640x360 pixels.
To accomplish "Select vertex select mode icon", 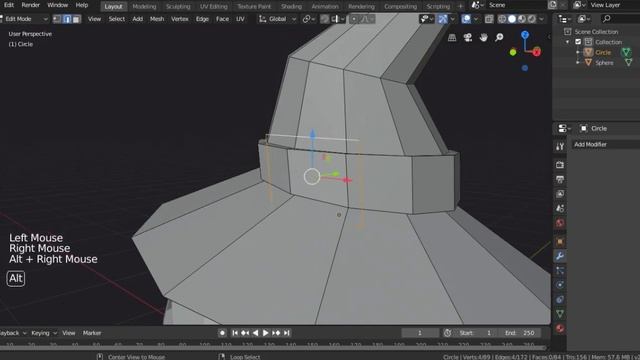I will [57, 19].
